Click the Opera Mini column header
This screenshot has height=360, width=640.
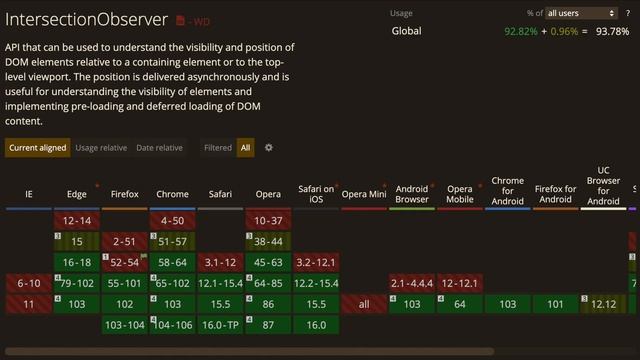pos(364,194)
